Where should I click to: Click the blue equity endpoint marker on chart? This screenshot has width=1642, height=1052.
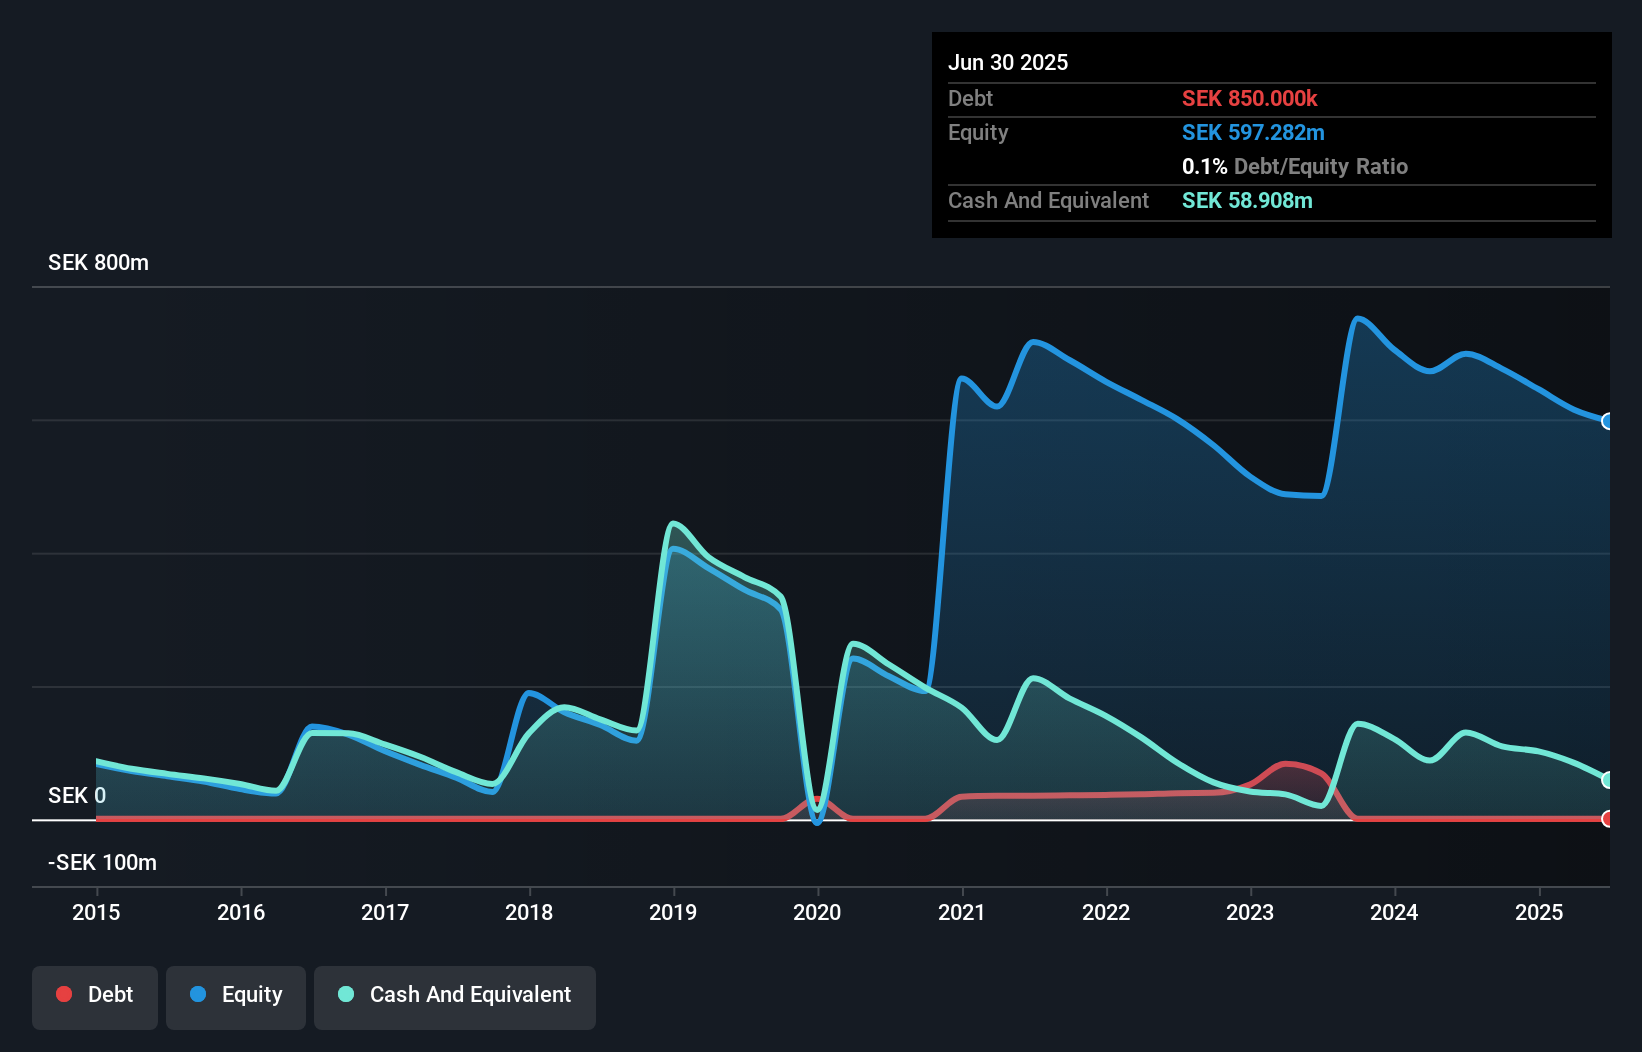1606,422
